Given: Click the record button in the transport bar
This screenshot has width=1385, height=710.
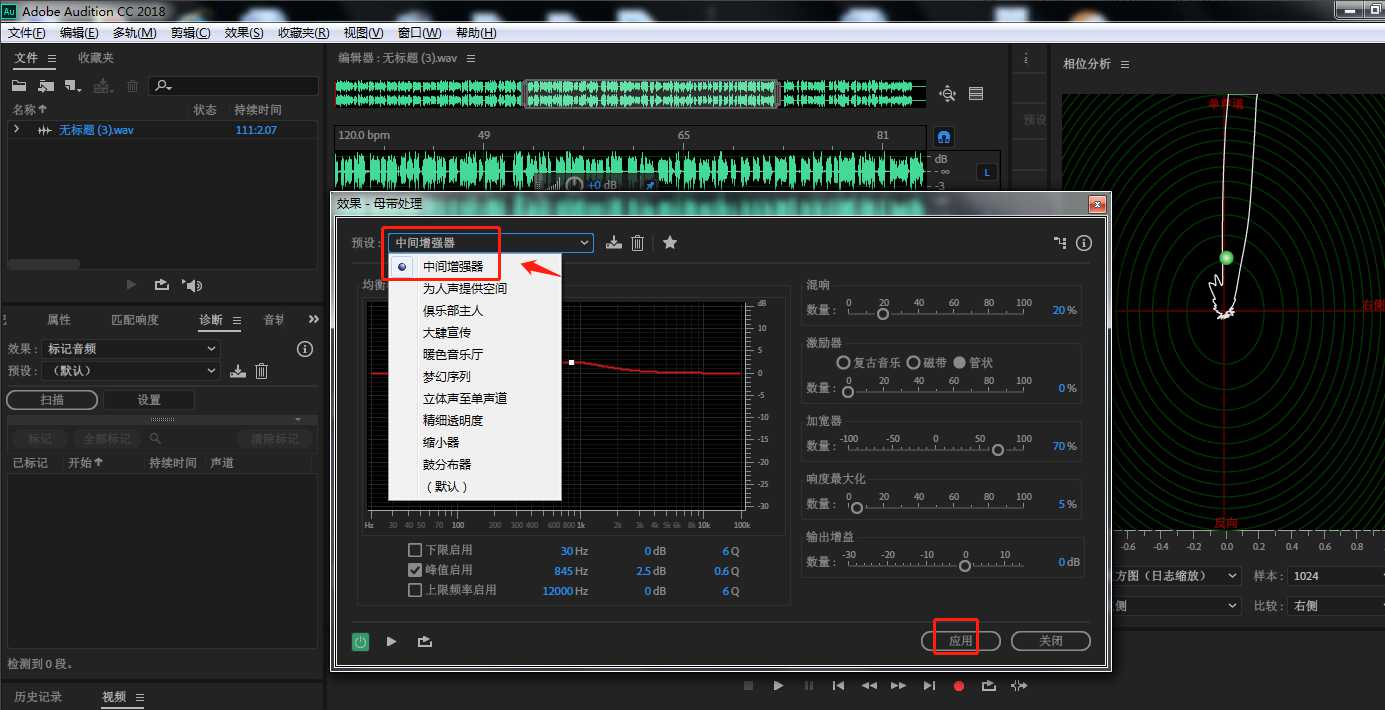Looking at the screenshot, I should [x=957, y=685].
